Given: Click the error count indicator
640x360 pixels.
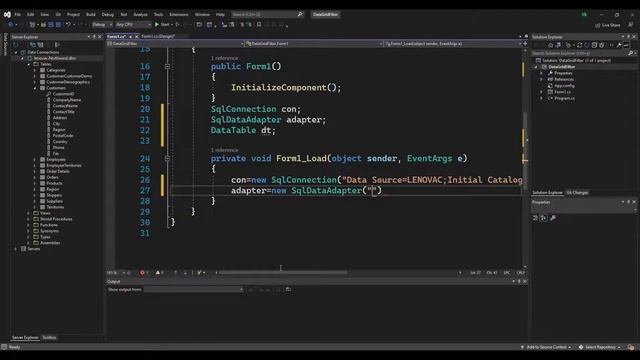Looking at the screenshot, I should (144, 272).
